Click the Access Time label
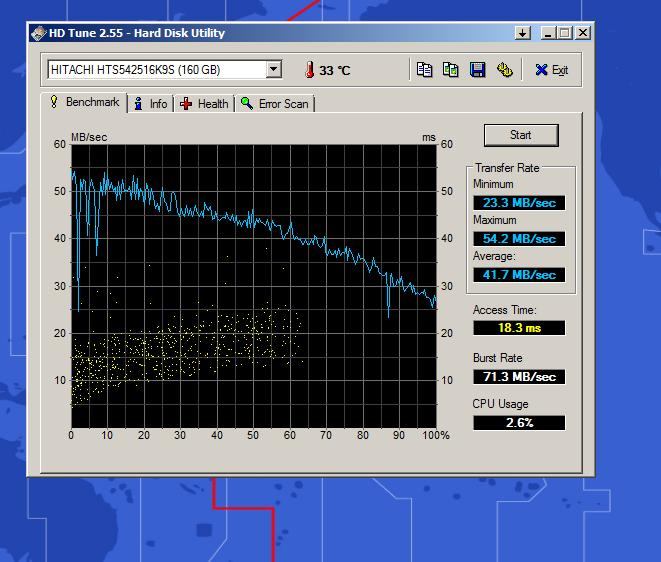This screenshot has width=661, height=562. [504, 310]
